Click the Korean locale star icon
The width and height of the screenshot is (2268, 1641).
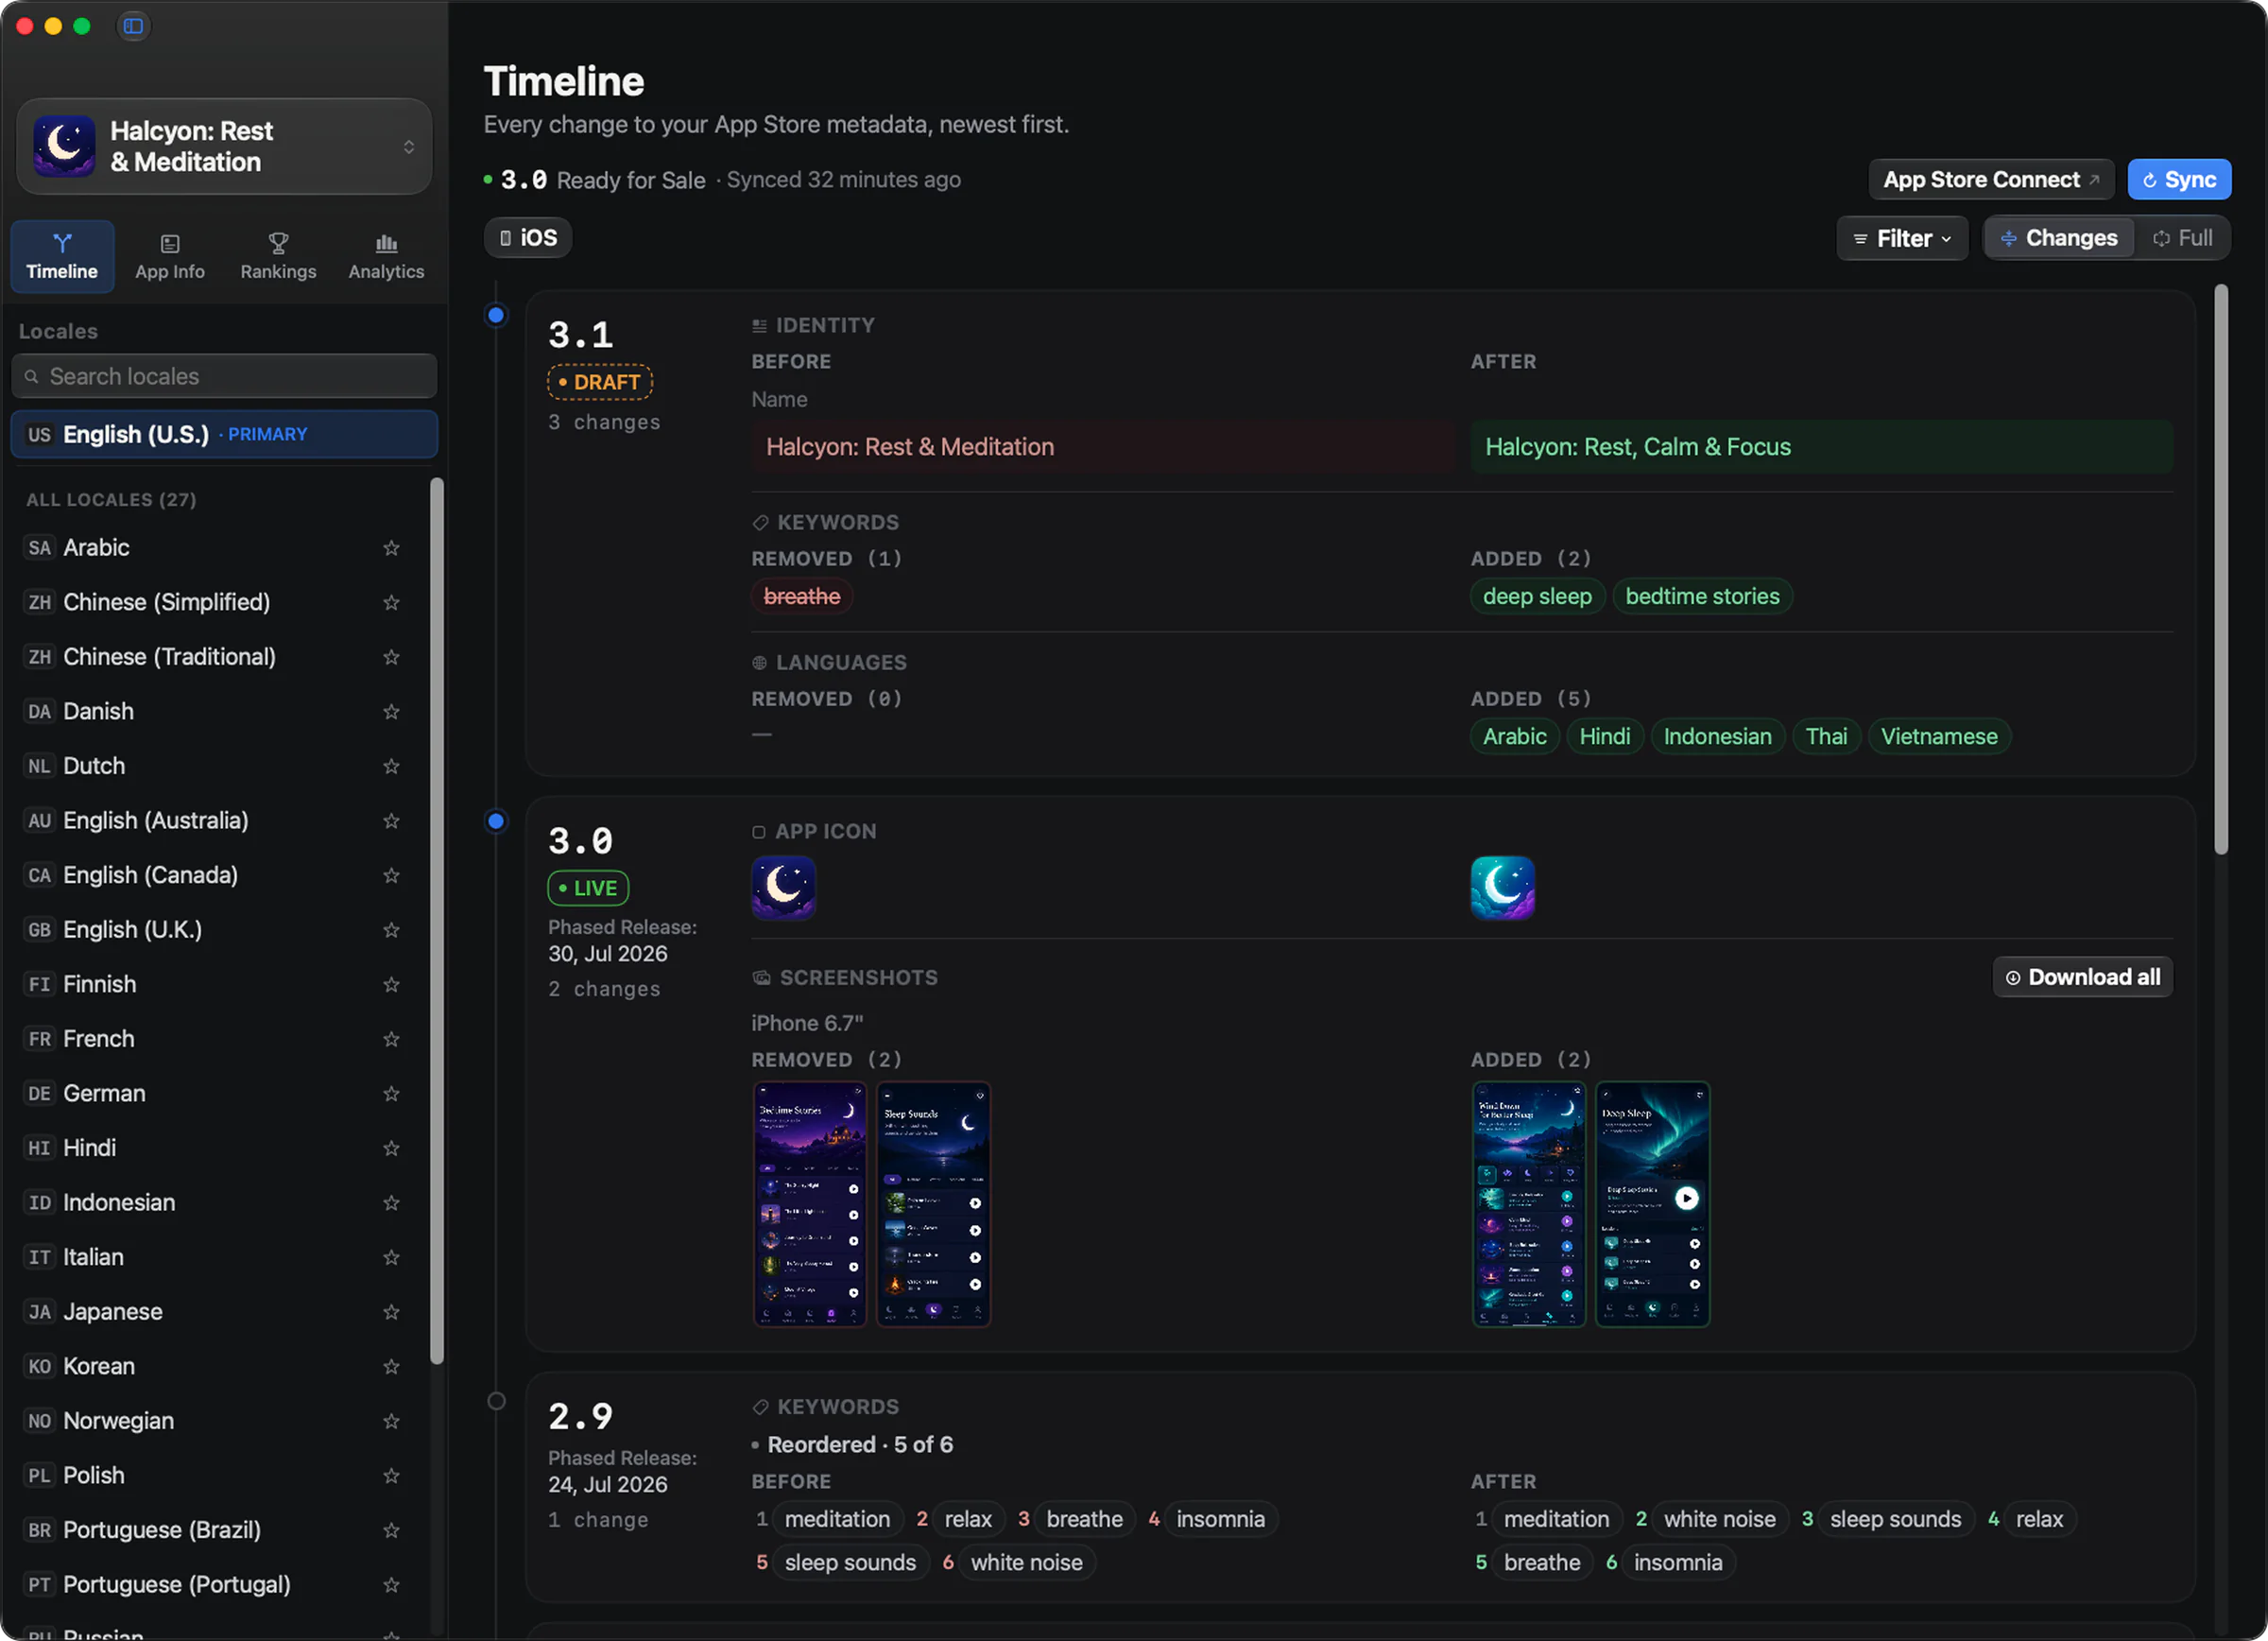point(391,1367)
